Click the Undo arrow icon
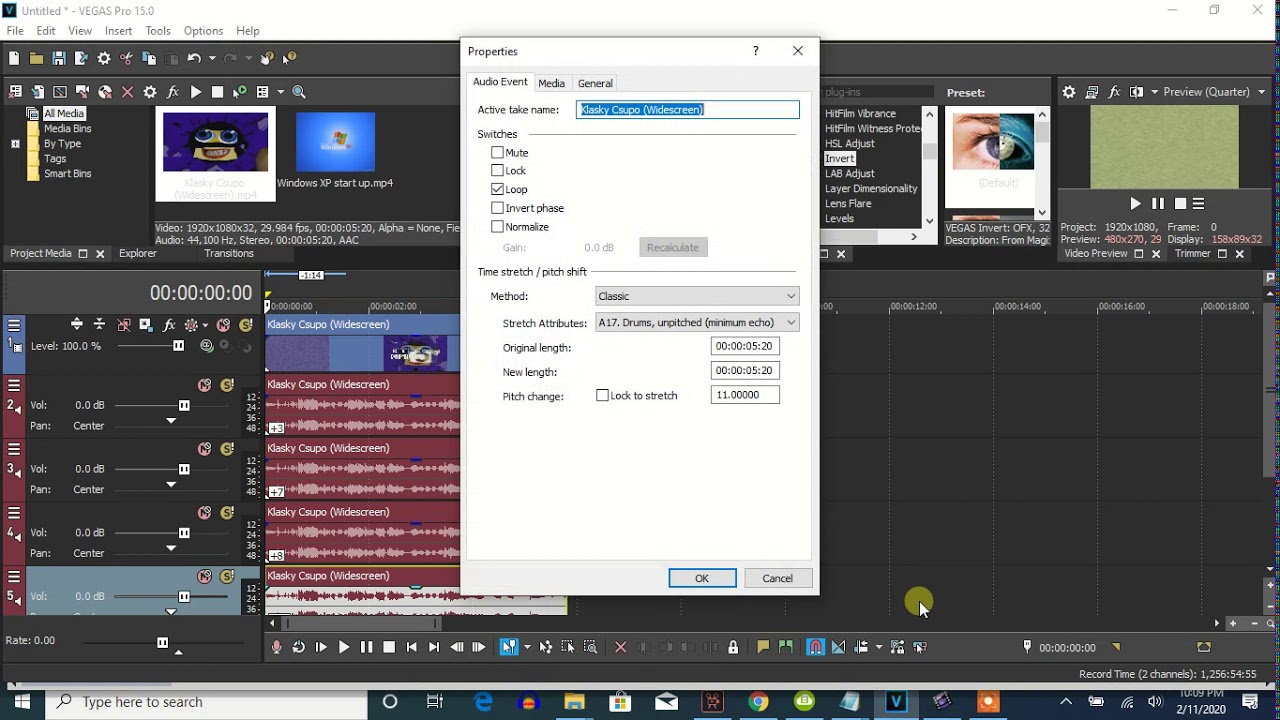The height and width of the screenshot is (720, 1280). (x=193, y=59)
